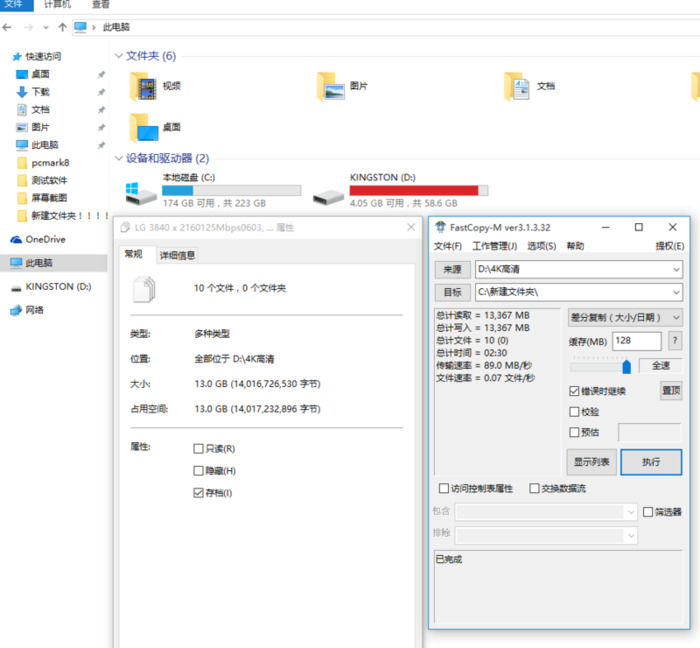Collapse the 文件夹 (6) section
700x648 pixels.
pyautogui.click(x=120, y=56)
